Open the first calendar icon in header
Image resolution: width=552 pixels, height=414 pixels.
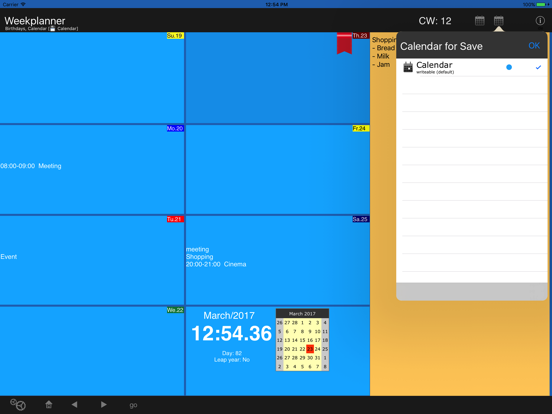coord(479,21)
